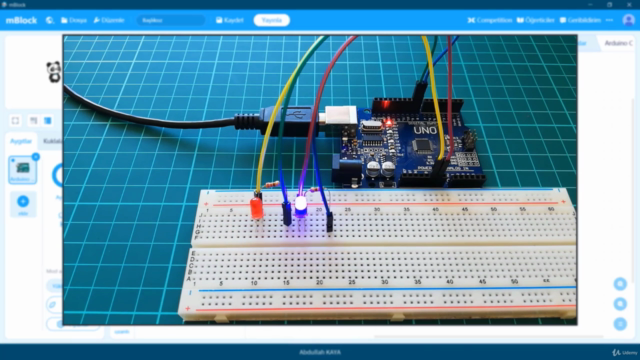The width and height of the screenshot is (640, 360).
Task: Zoom out the block workspace
Action: 620,304
